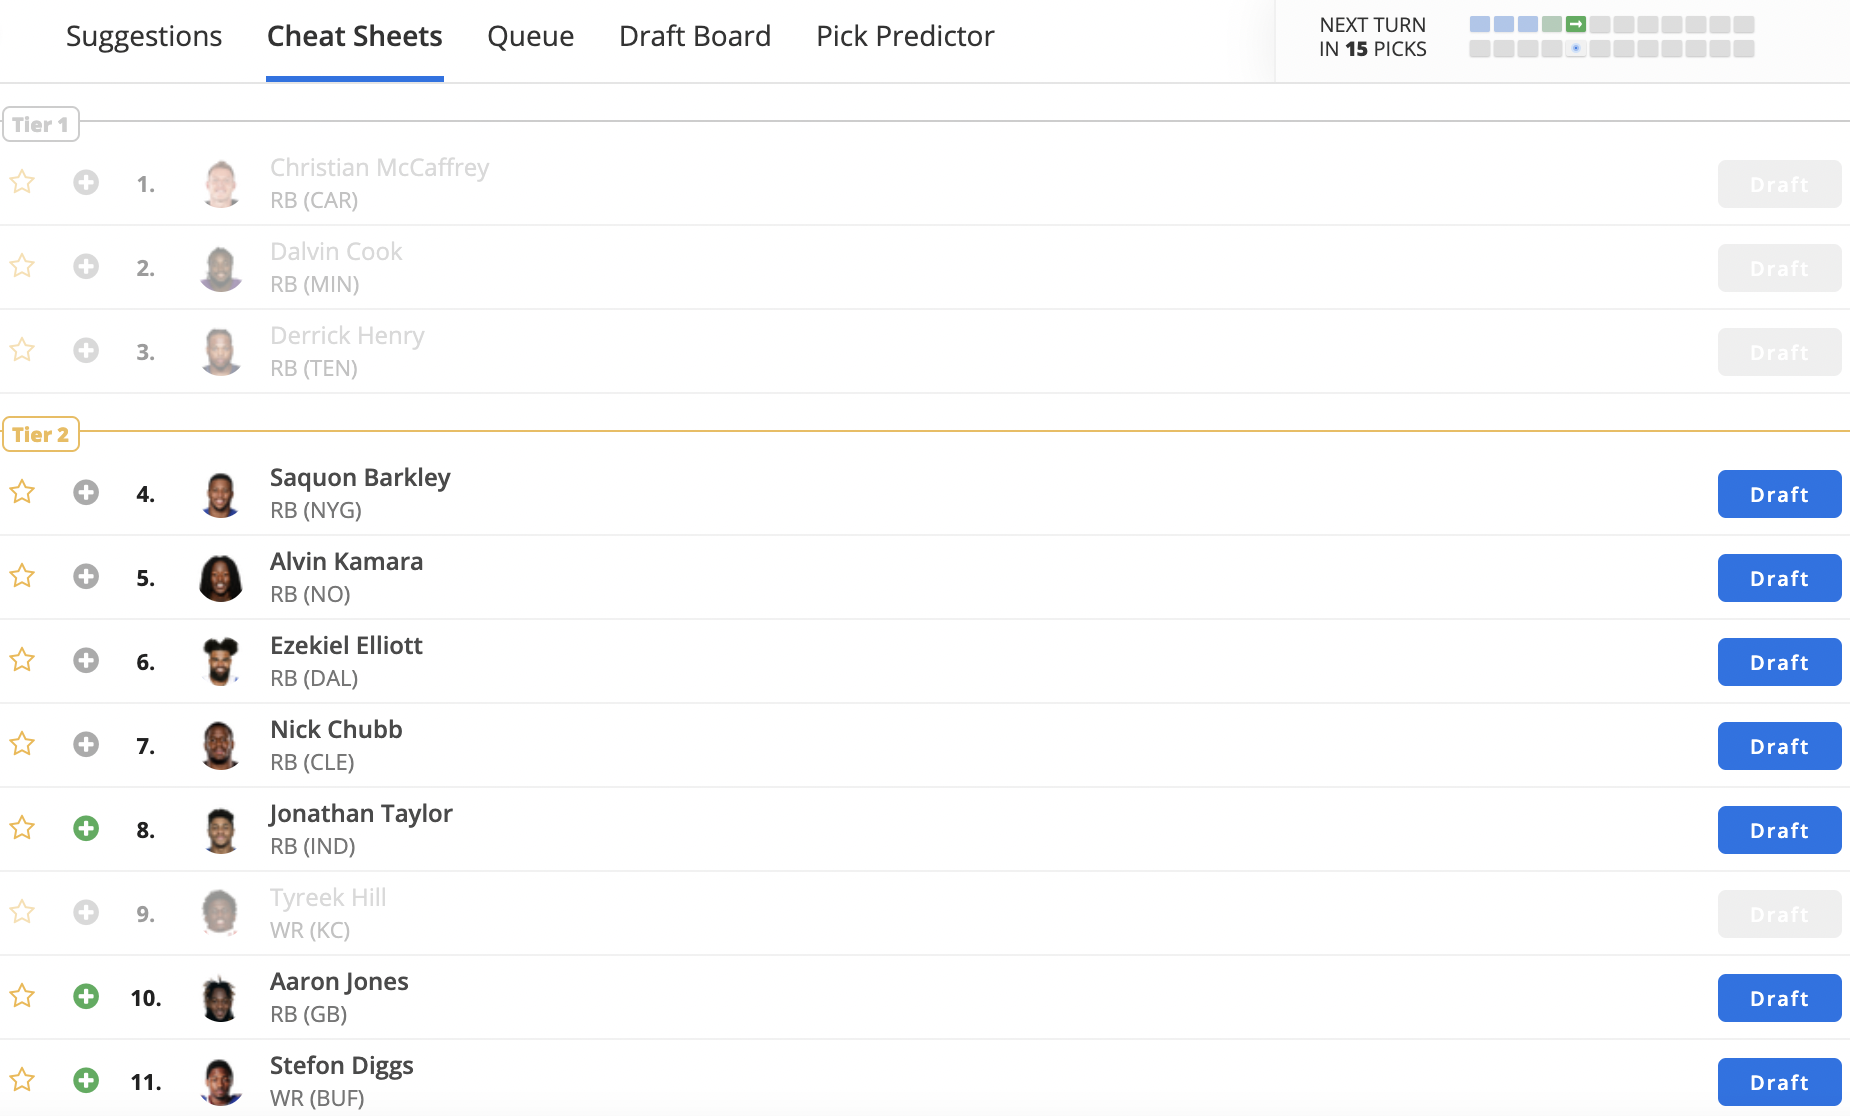This screenshot has width=1850, height=1116.
Task: Draft Ezekiel Elliott
Action: [x=1779, y=662]
